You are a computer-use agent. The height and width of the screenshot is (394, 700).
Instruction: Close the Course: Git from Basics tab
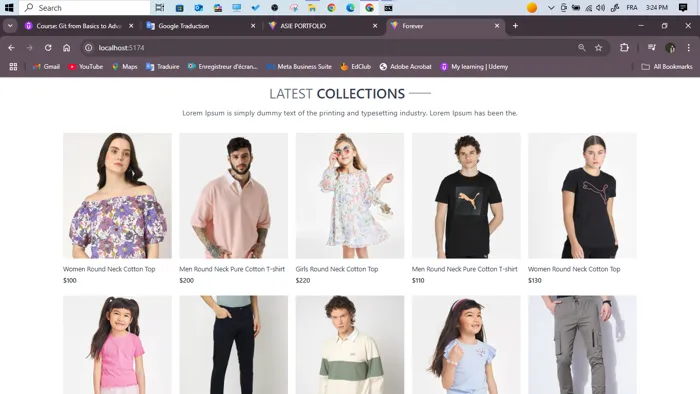131,26
